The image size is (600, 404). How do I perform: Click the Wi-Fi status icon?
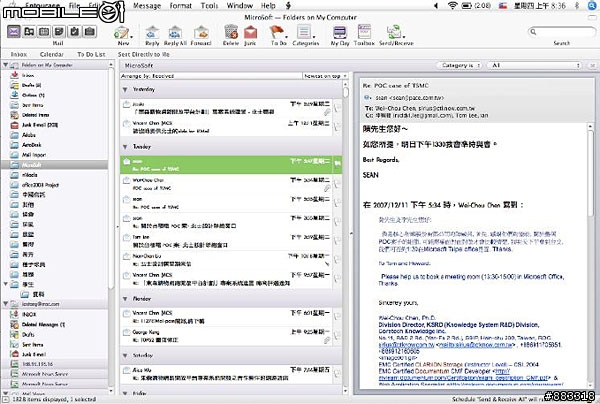pos(453,5)
